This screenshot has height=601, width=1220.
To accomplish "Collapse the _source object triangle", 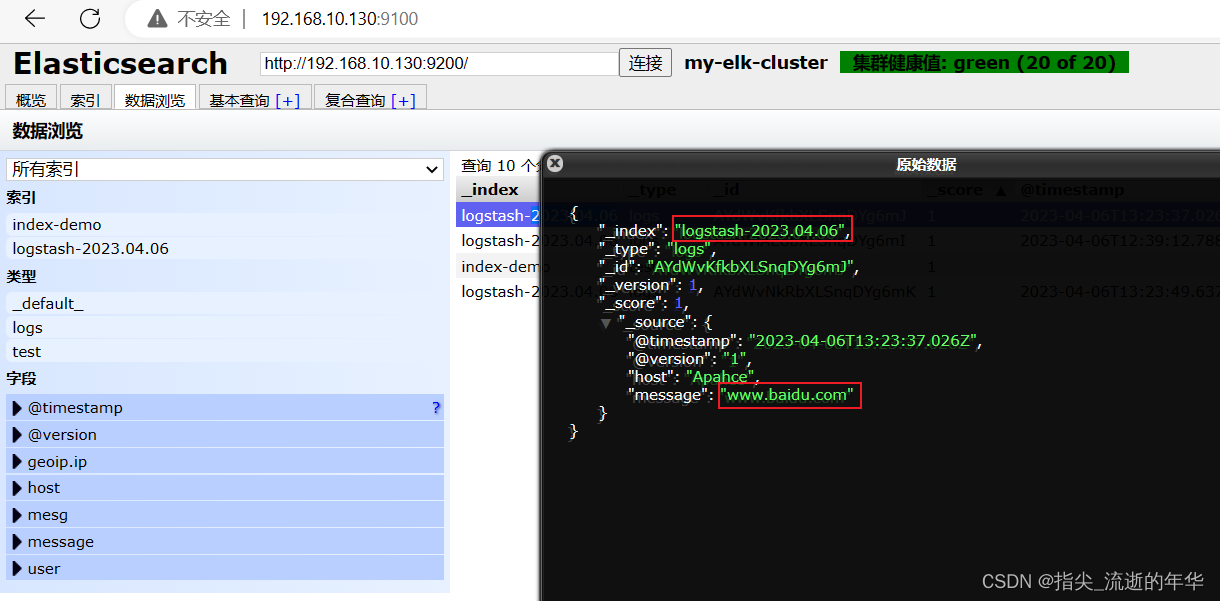I will (x=606, y=322).
